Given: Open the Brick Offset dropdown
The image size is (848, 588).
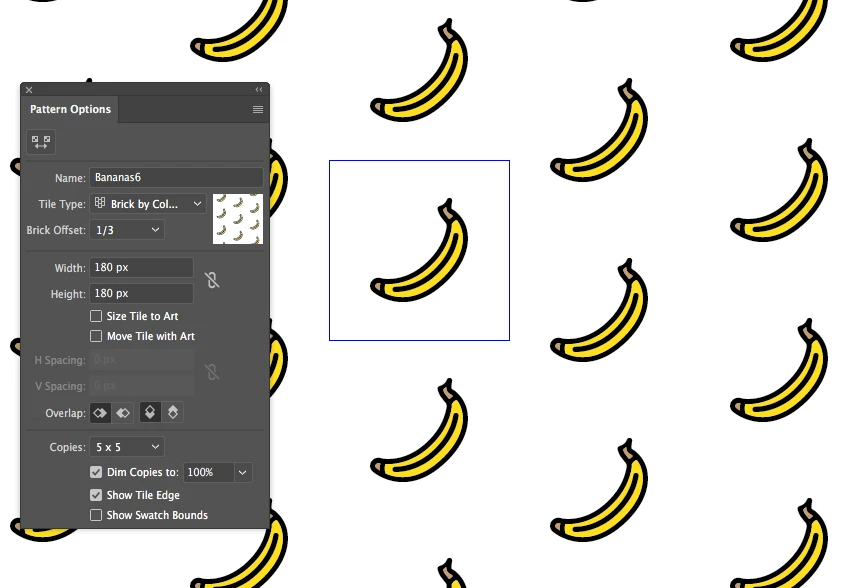Looking at the screenshot, I should click(x=127, y=230).
